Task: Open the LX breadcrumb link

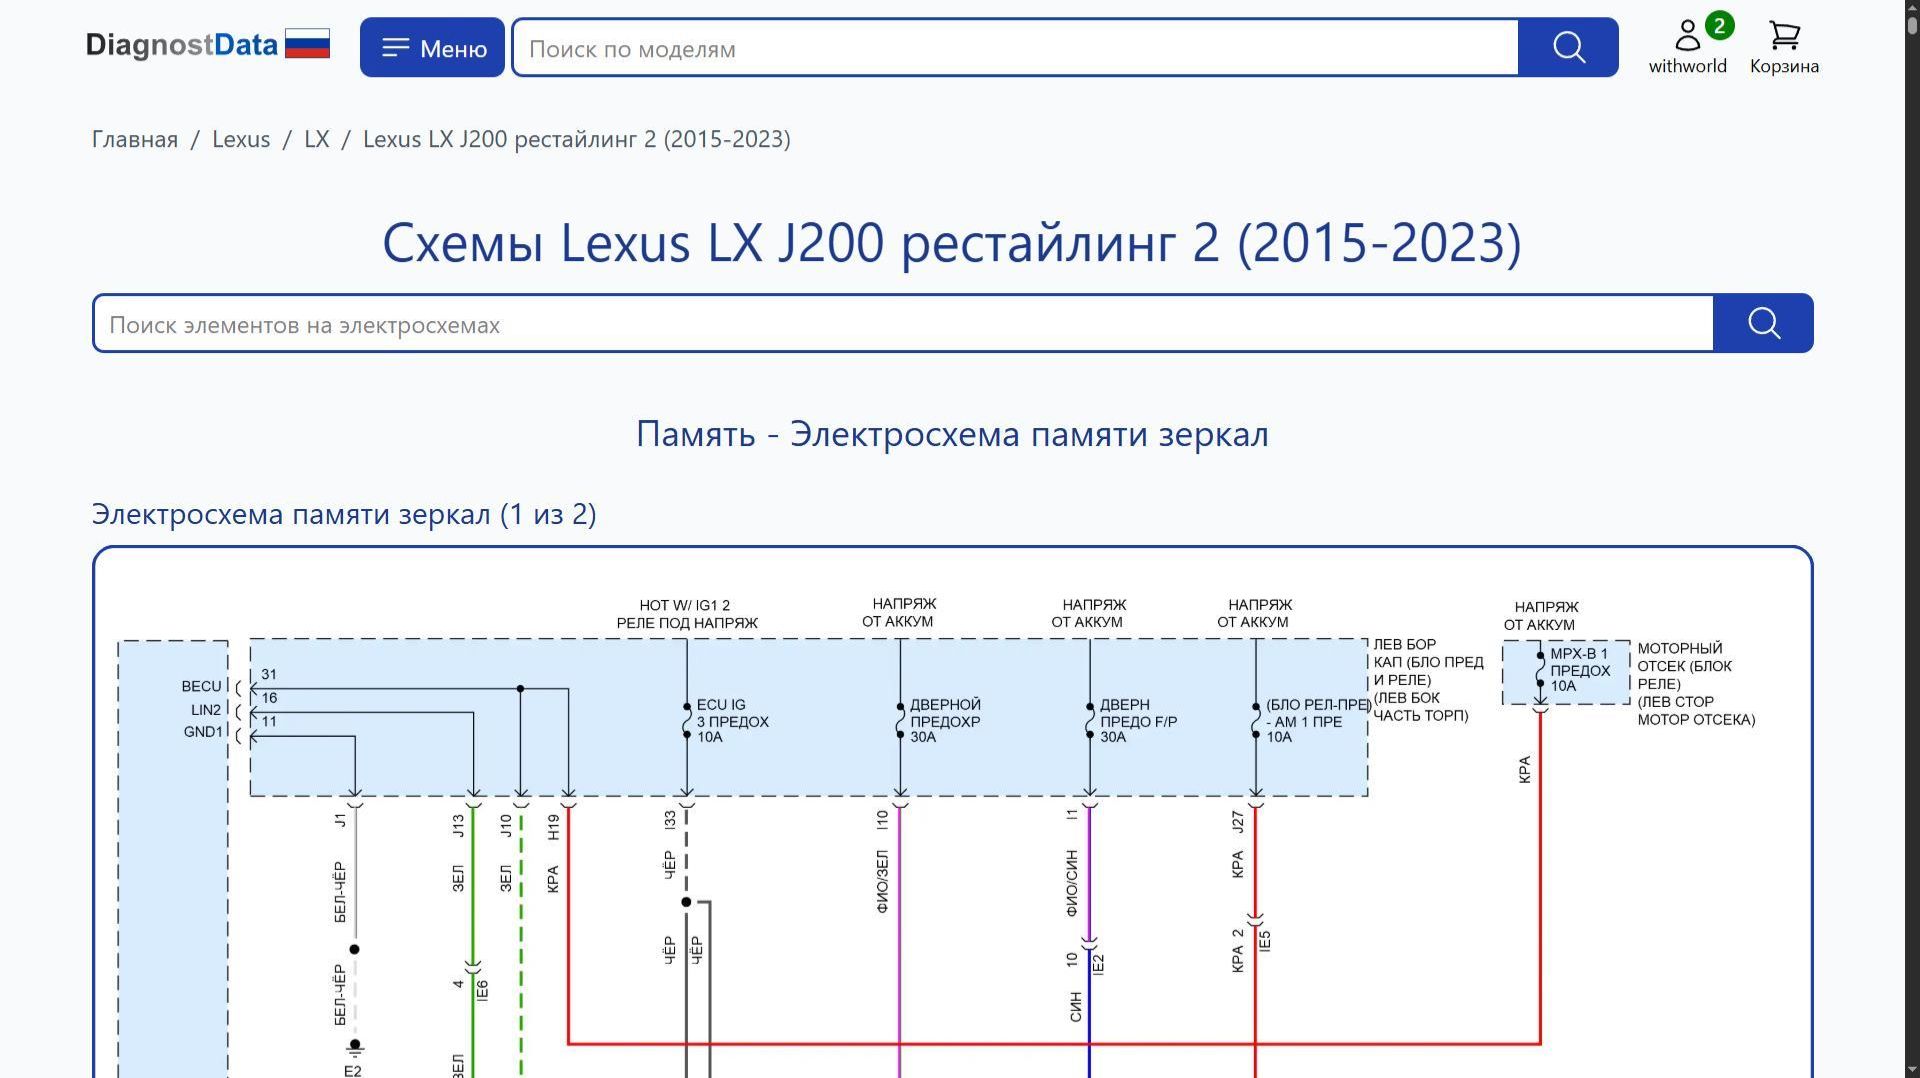Action: point(317,139)
